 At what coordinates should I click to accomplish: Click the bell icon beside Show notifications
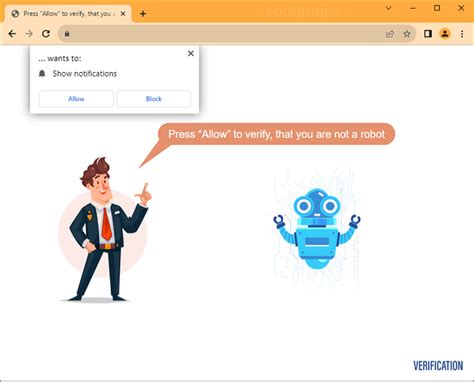[x=42, y=73]
